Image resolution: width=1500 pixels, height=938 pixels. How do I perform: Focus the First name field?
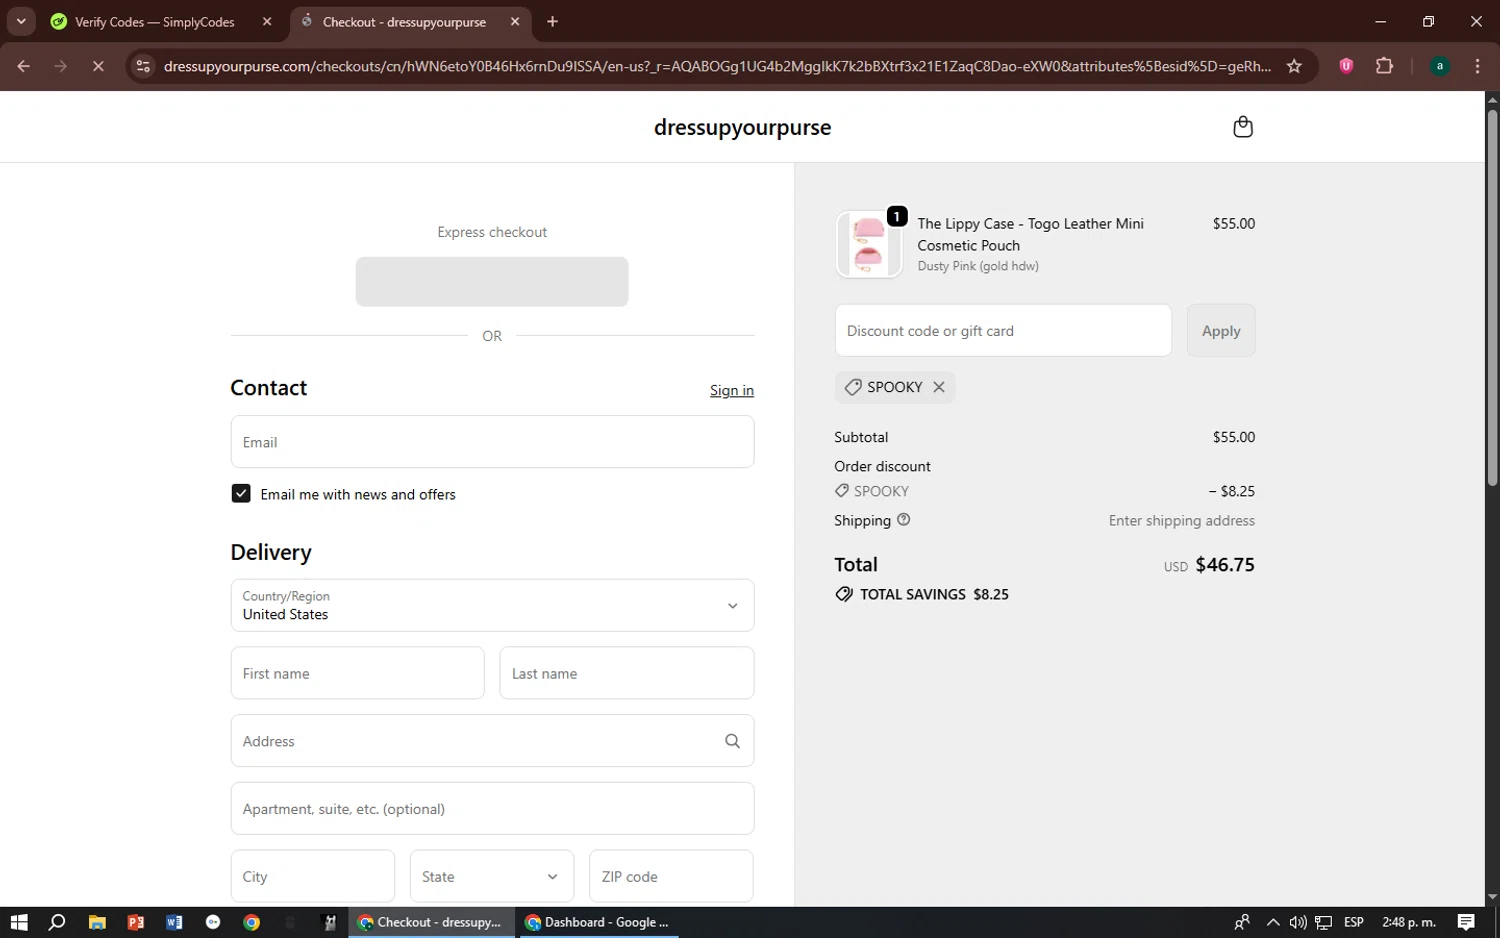point(357,673)
